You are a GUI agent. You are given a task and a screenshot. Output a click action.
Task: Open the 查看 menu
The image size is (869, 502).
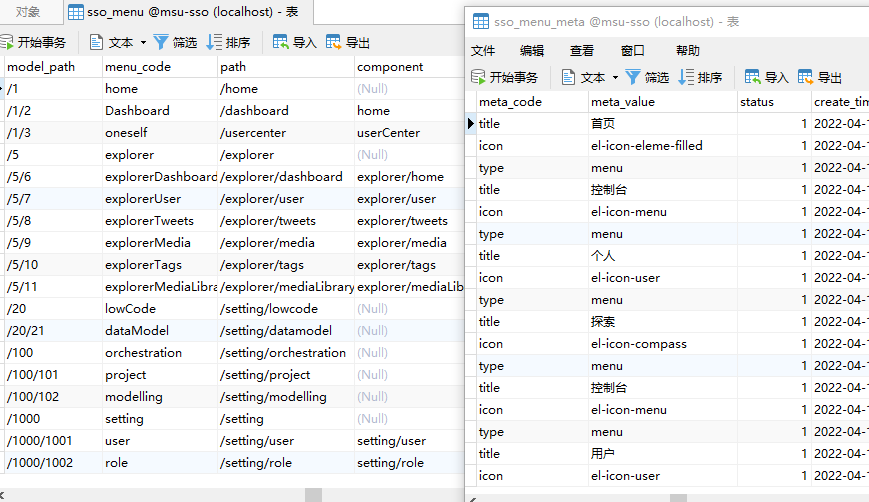[582, 51]
